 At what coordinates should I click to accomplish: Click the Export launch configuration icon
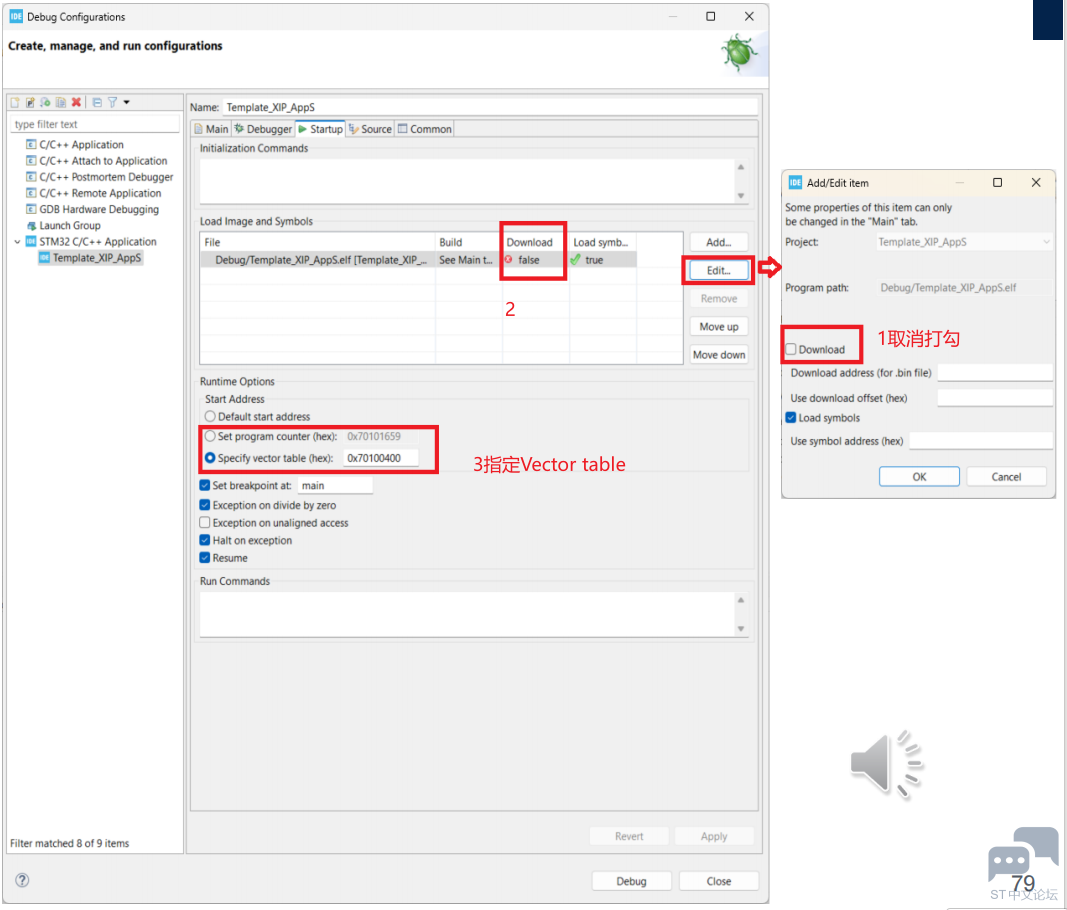point(45,102)
